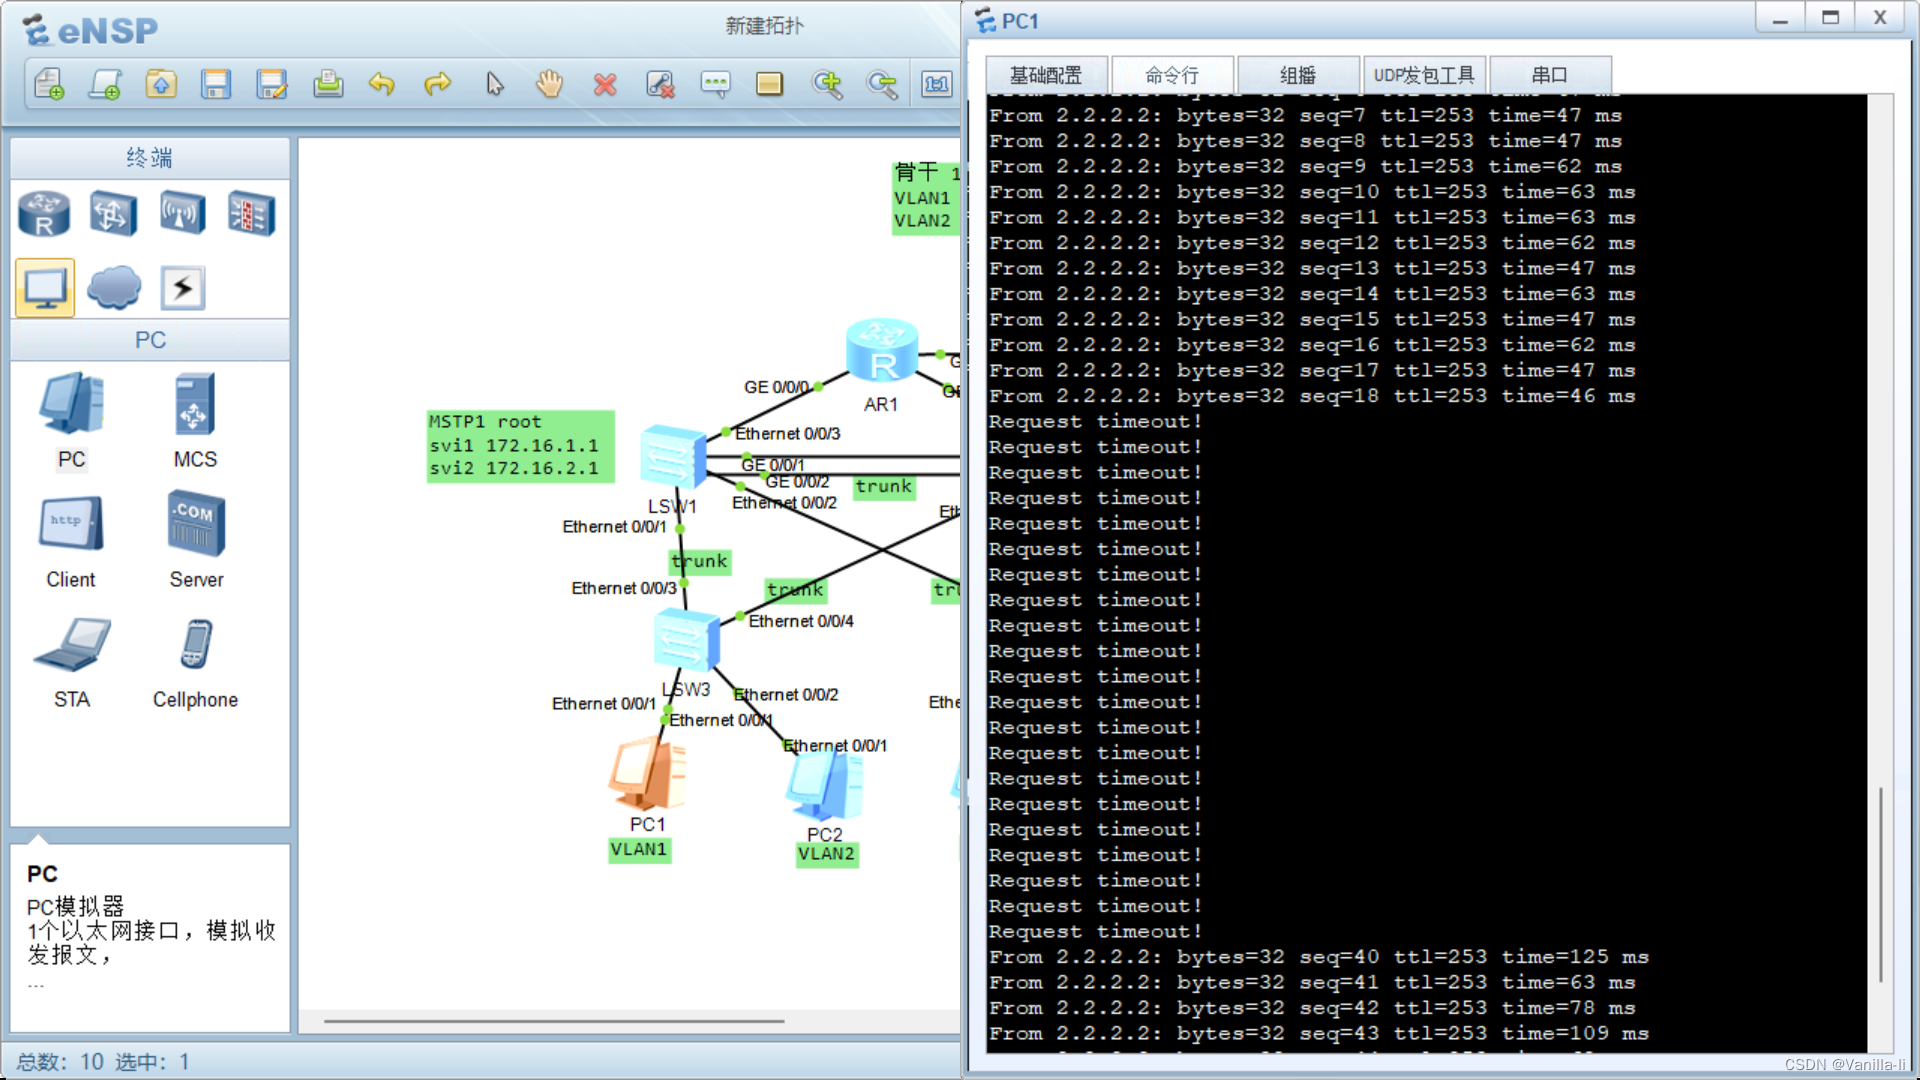Click the 命令行 tab in PC1
1920x1080 pixels.
(1172, 75)
